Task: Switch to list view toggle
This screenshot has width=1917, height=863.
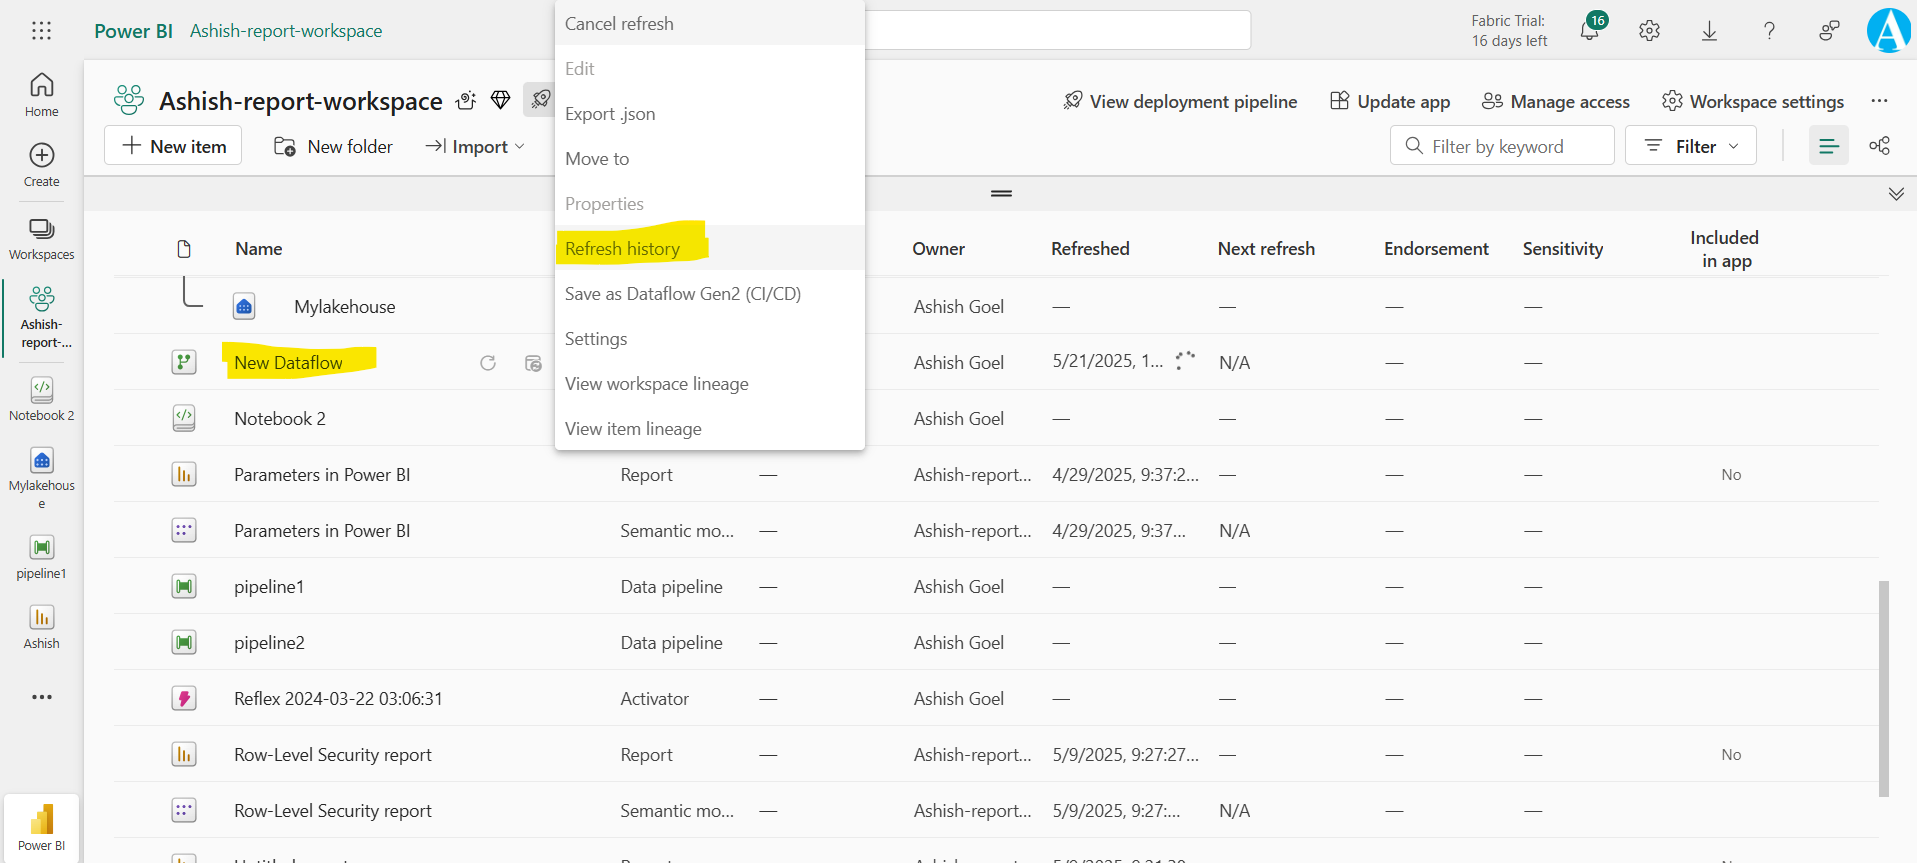Action: (1828, 146)
